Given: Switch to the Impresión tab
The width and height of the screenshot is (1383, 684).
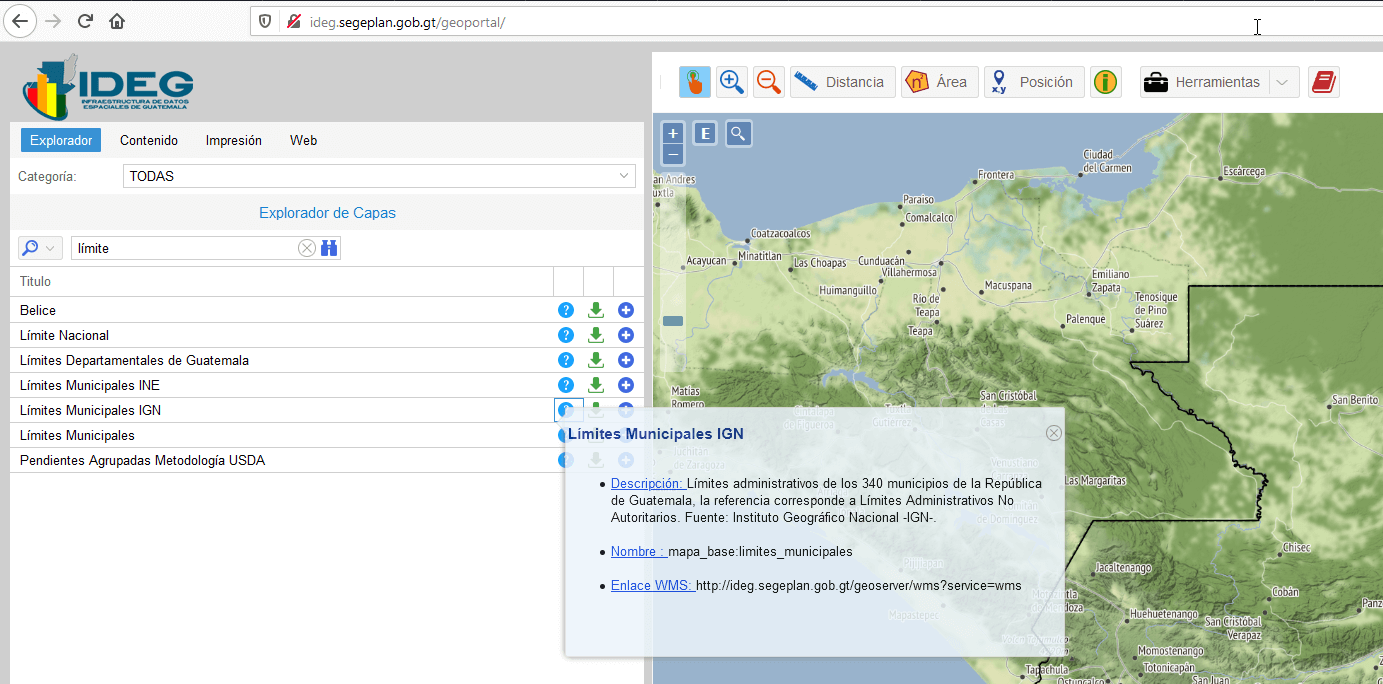Looking at the screenshot, I should point(233,140).
